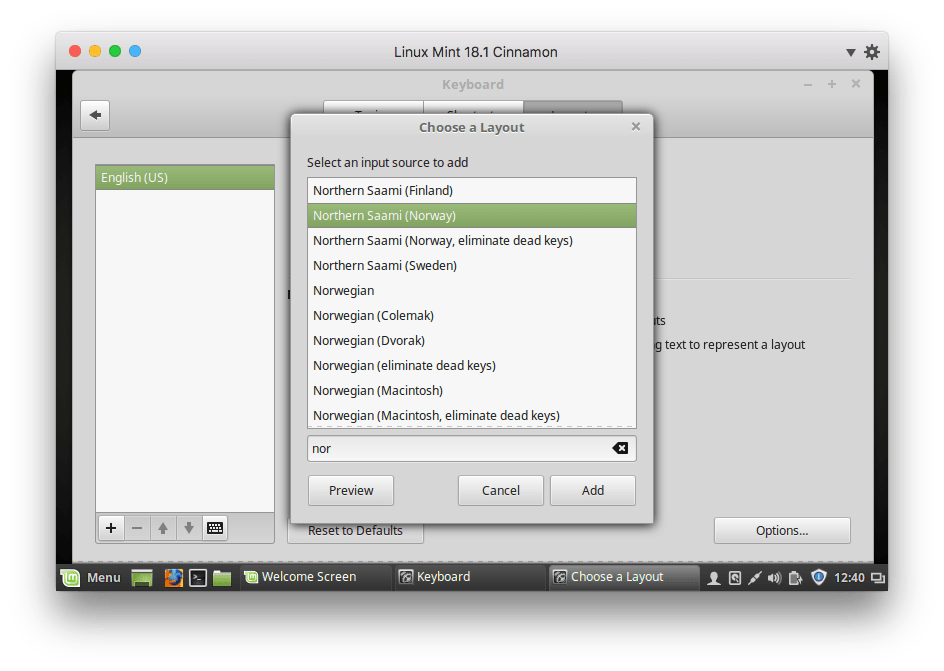Screen dimensions: 944x671
Task: Clear the search field via the backspace icon
Action: point(621,448)
